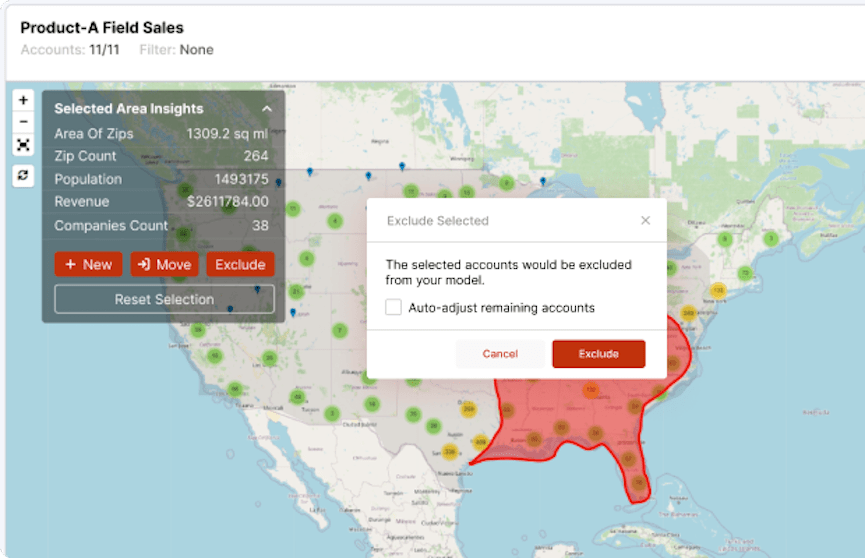Collapse the Selected Area Insights panel

(267, 109)
